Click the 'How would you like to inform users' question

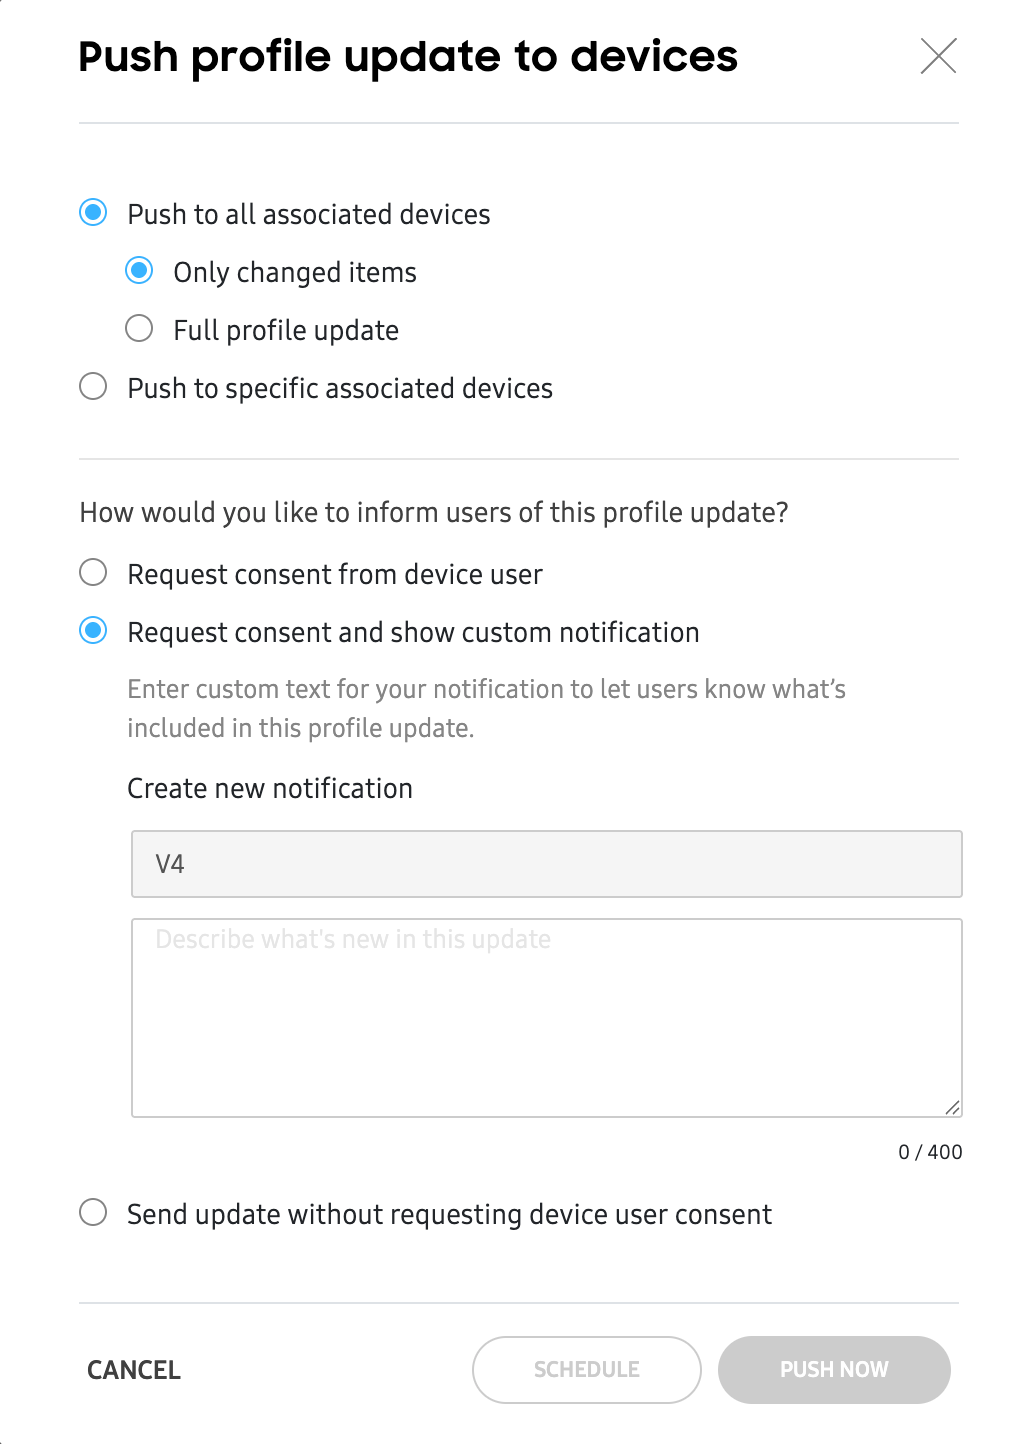[x=433, y=512]
